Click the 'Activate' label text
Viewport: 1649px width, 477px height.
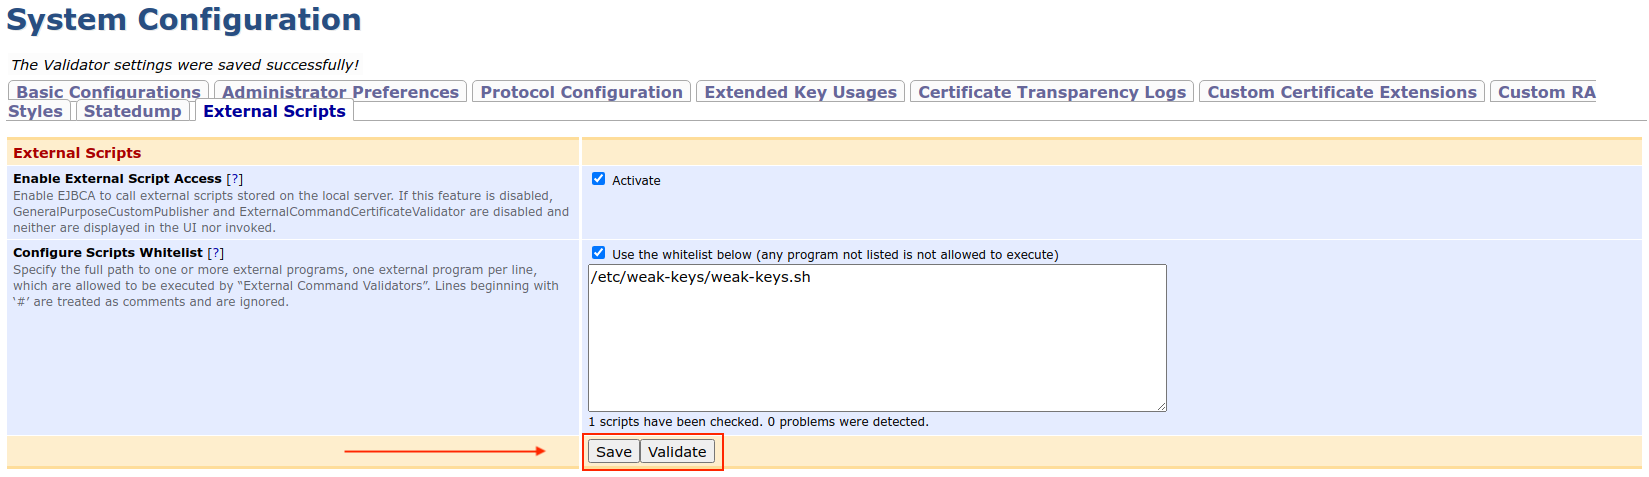[636, 181]
